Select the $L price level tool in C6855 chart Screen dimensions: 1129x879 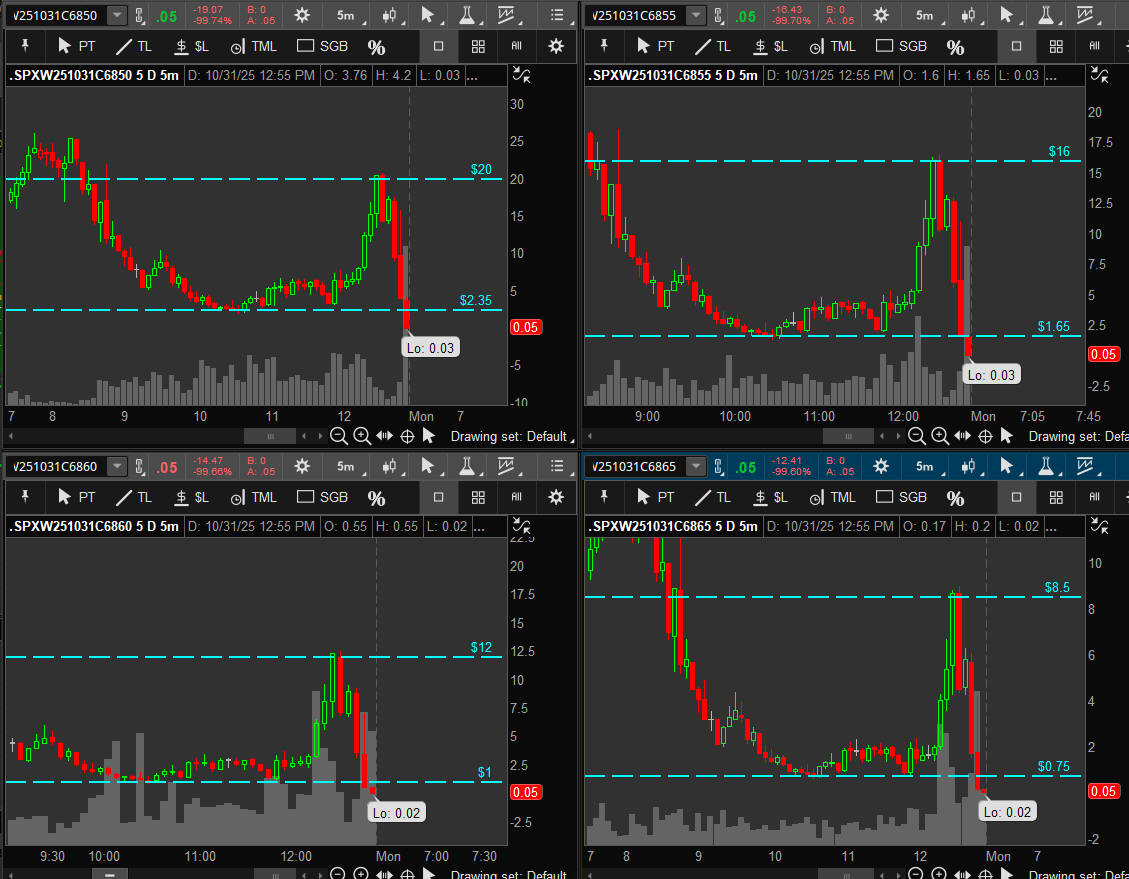tap(769, 47)
